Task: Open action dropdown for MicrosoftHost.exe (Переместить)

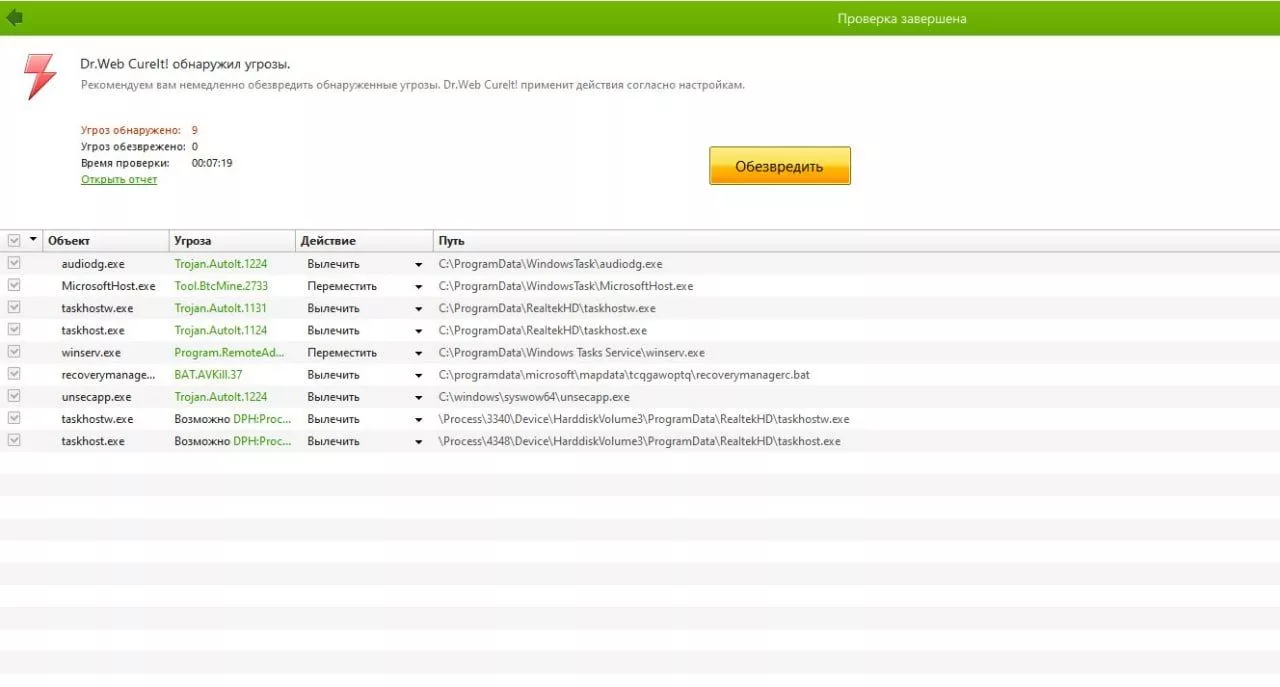Action: pos(419,287)
